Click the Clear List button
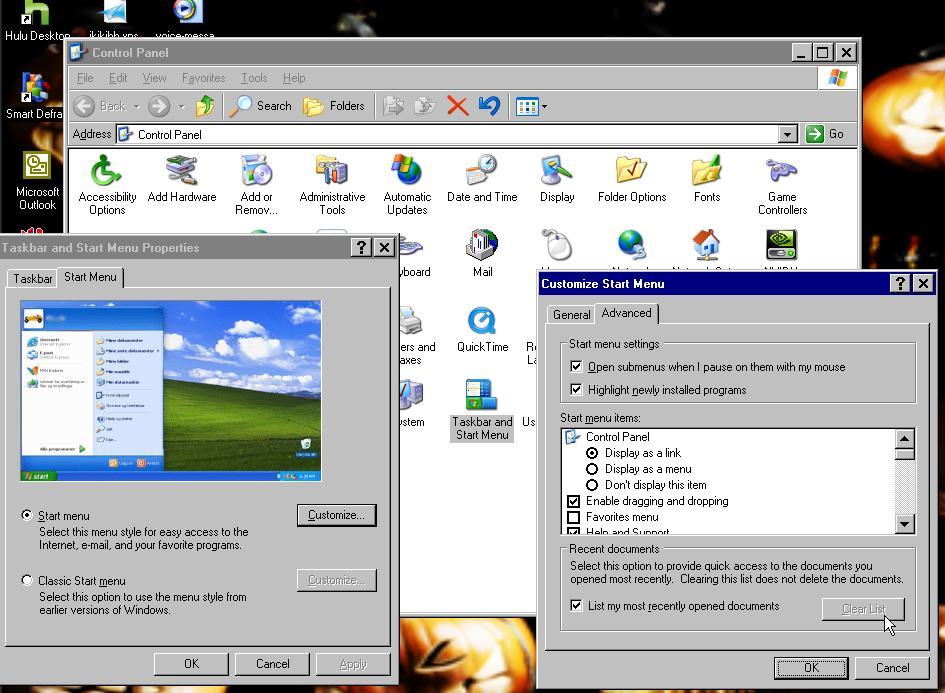945x693 pixels. tap(863, 609)
